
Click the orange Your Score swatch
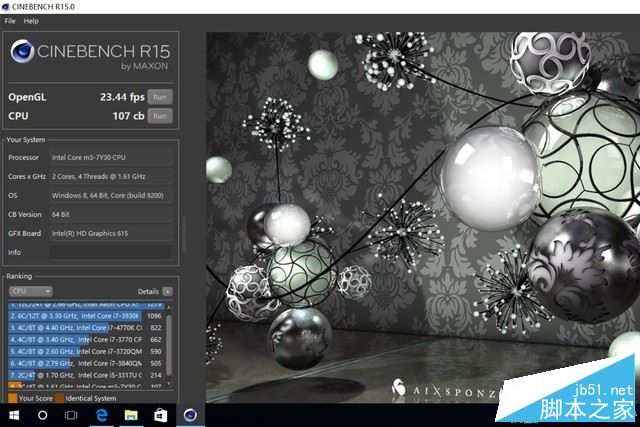point(12,398)
